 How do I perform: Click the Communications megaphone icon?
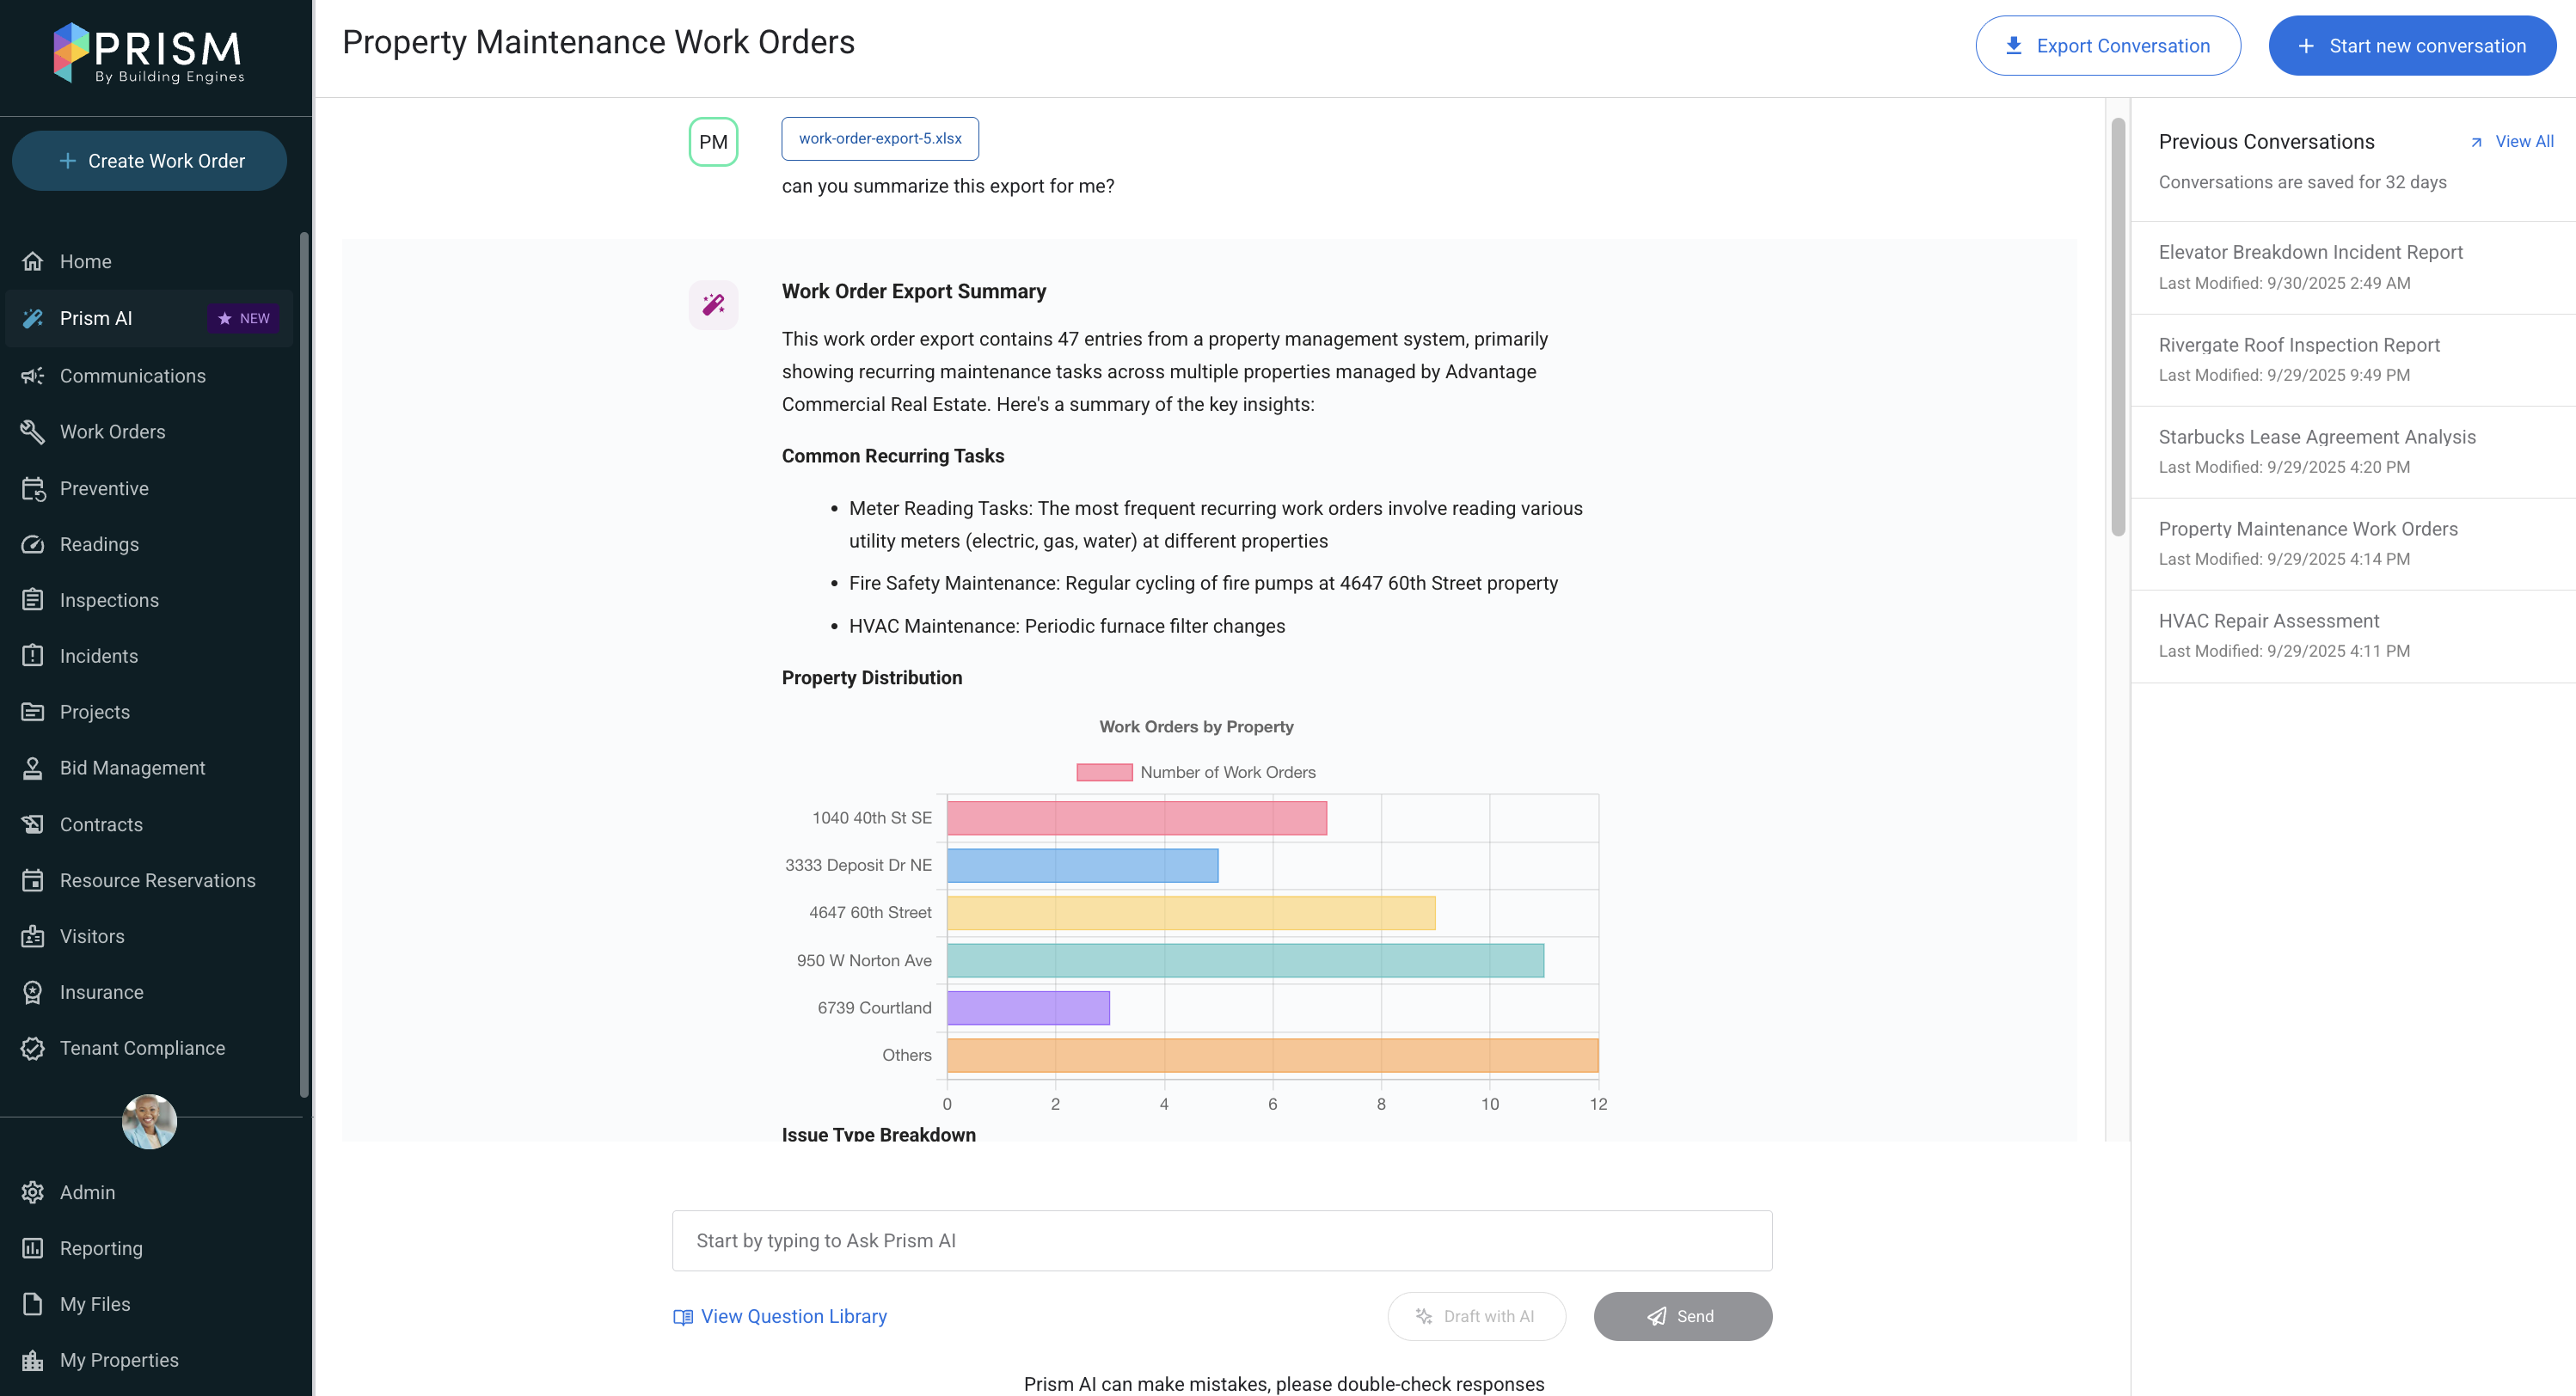point(33,376)
